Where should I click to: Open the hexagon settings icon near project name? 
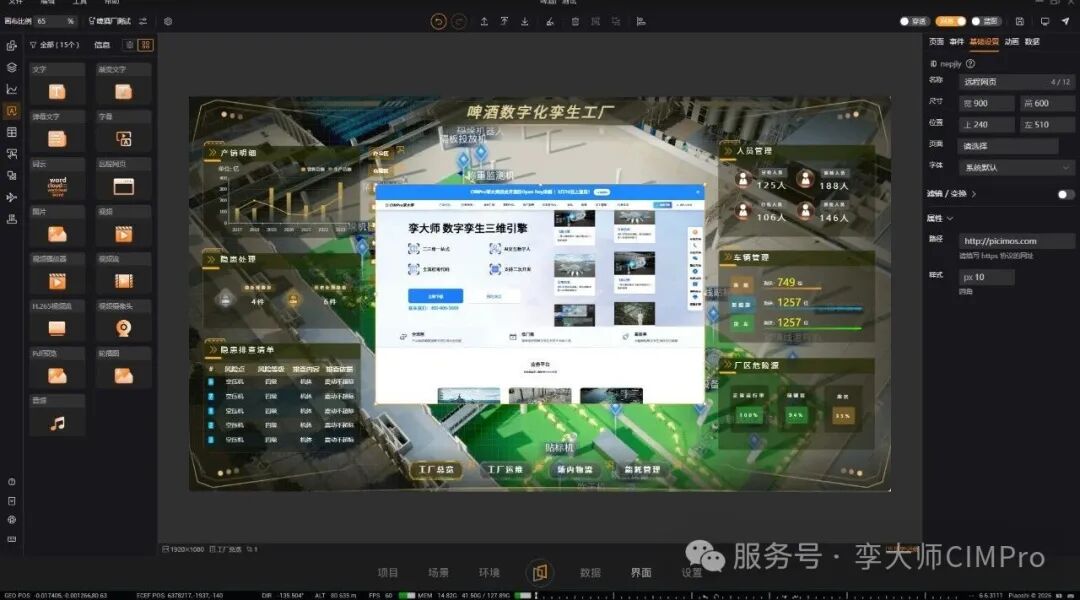tap(168, 21)
